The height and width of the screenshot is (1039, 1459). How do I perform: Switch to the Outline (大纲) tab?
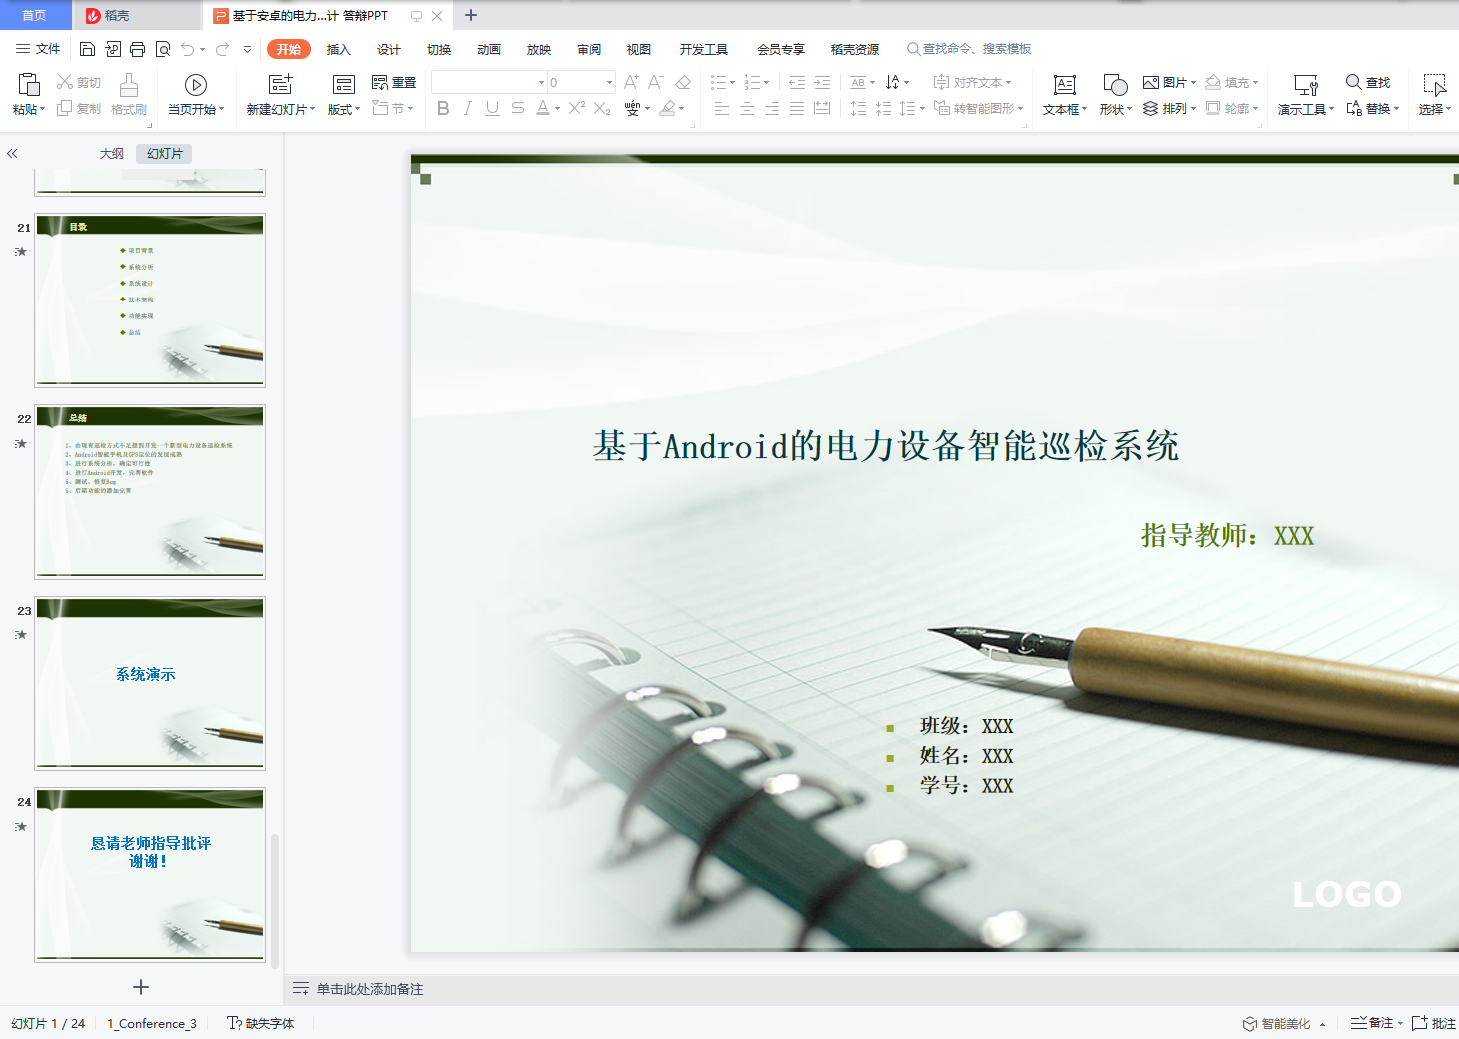[112, 153]
